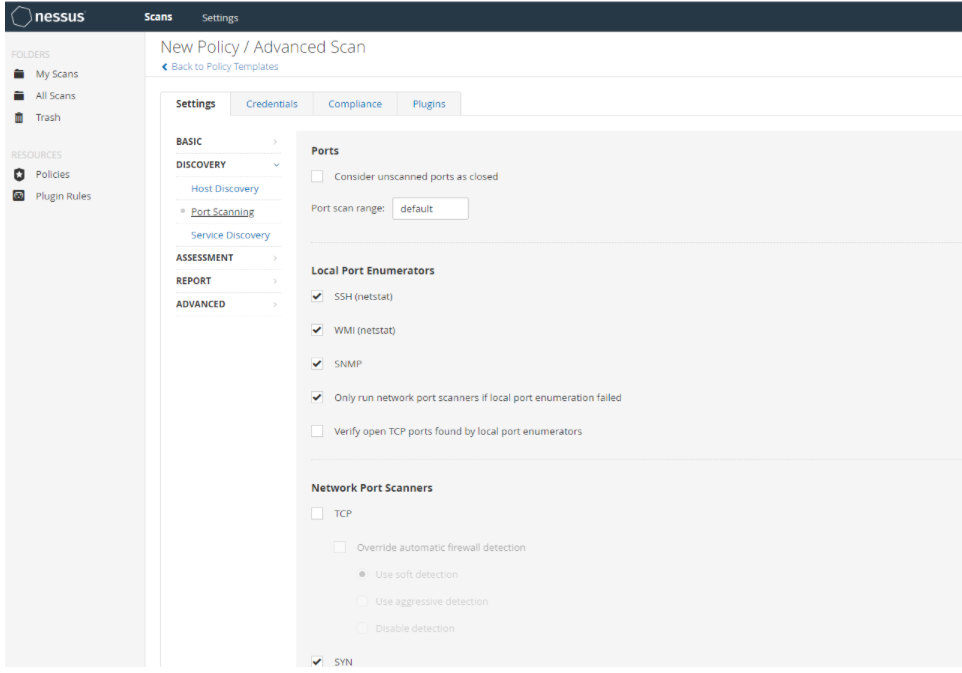The width and height of the screenshot is (962, 673).
Task: Click the Plugin Rules icon
Action: (x=19, y=196)
